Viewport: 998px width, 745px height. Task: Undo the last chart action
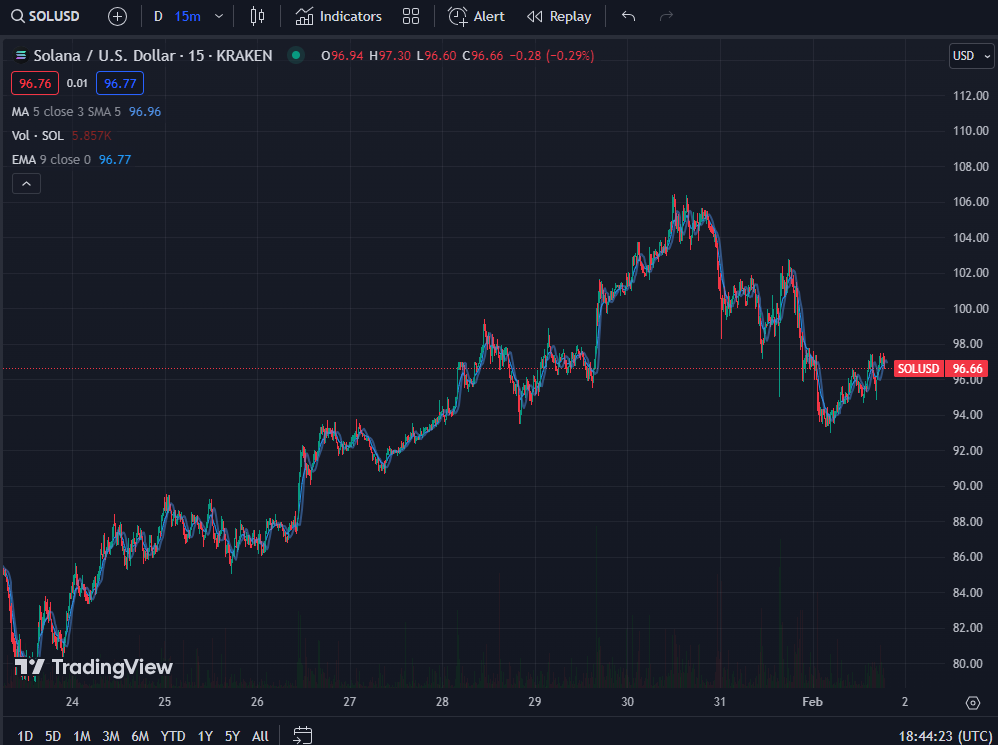coord(628,17)
